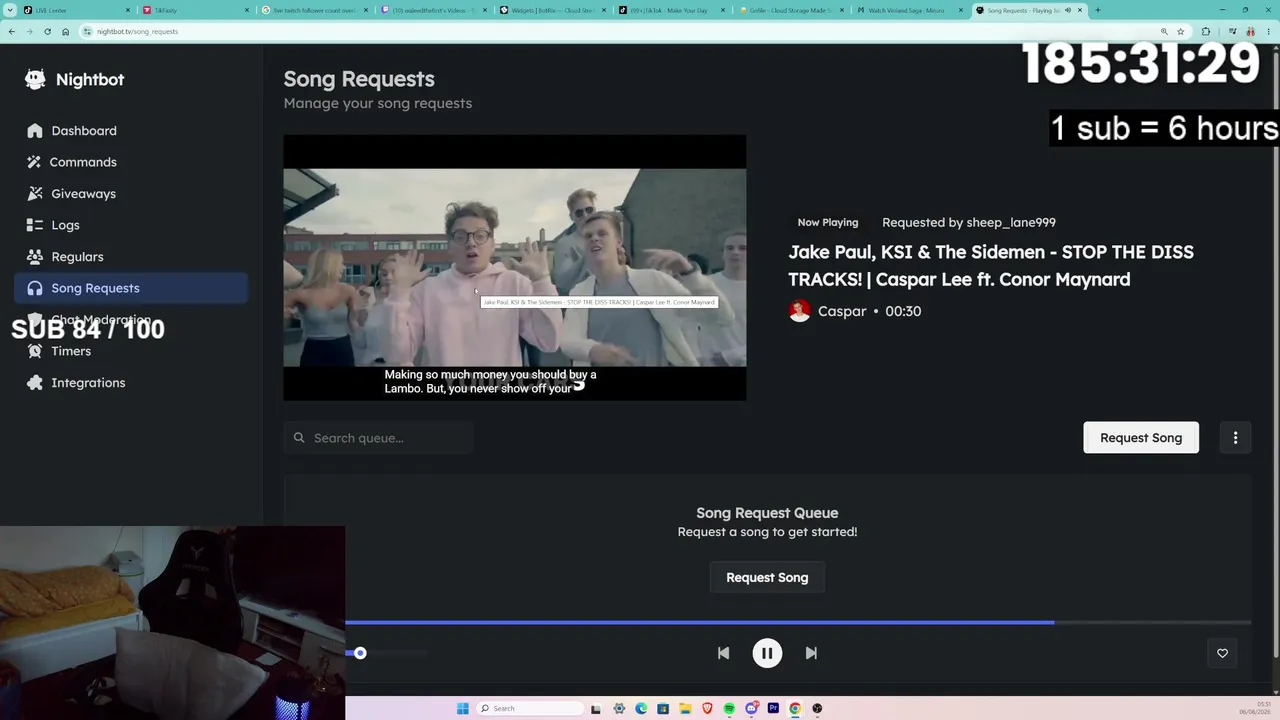Select Song Requests in sidebar
This screenshot has height=720, width=1280.
point(131,288)
